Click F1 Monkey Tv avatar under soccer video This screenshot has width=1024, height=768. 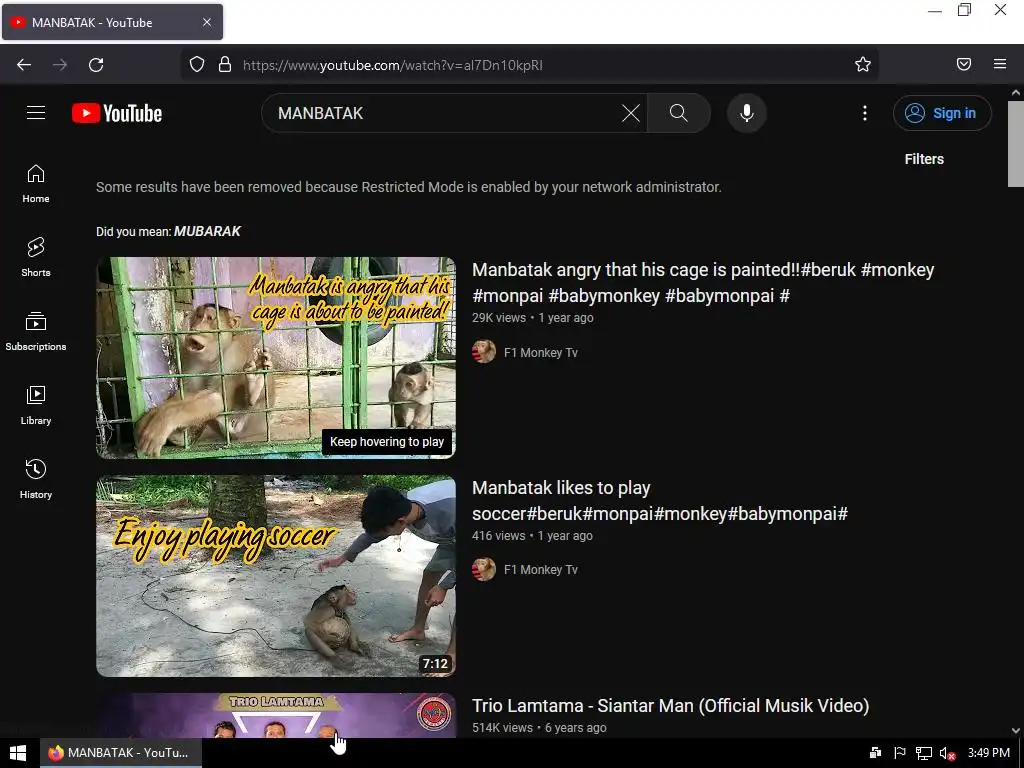click(x=484, y=569)
